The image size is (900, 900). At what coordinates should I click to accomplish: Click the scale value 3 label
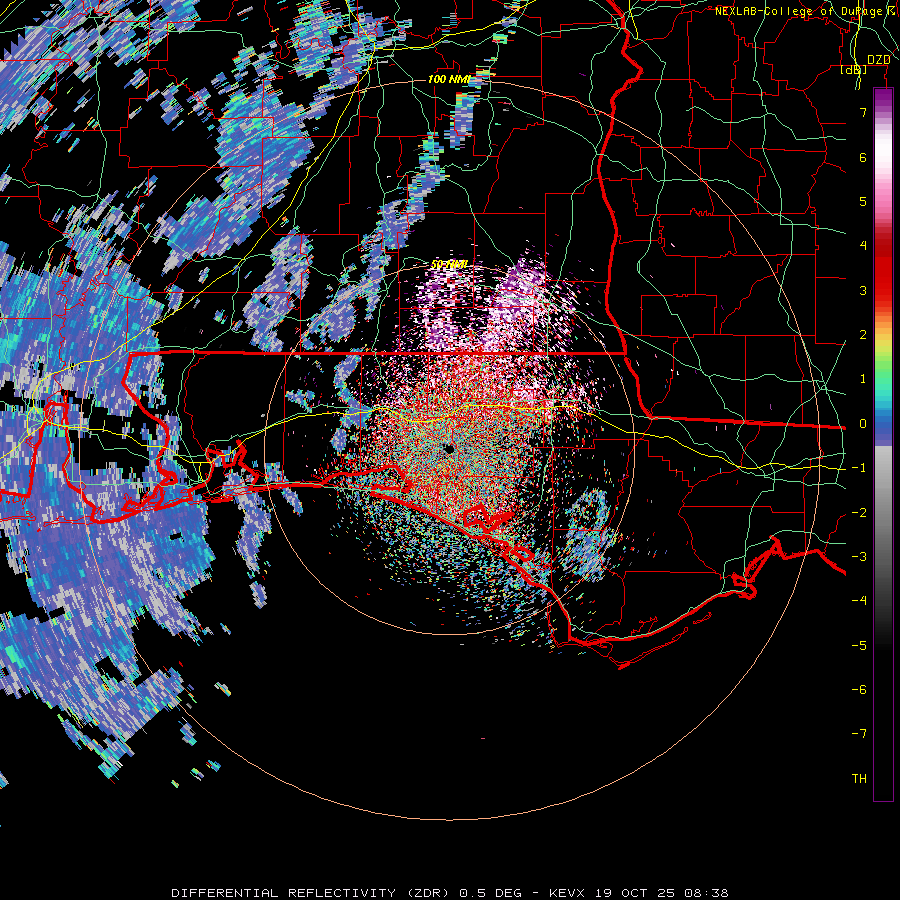[x=863, y=290]
